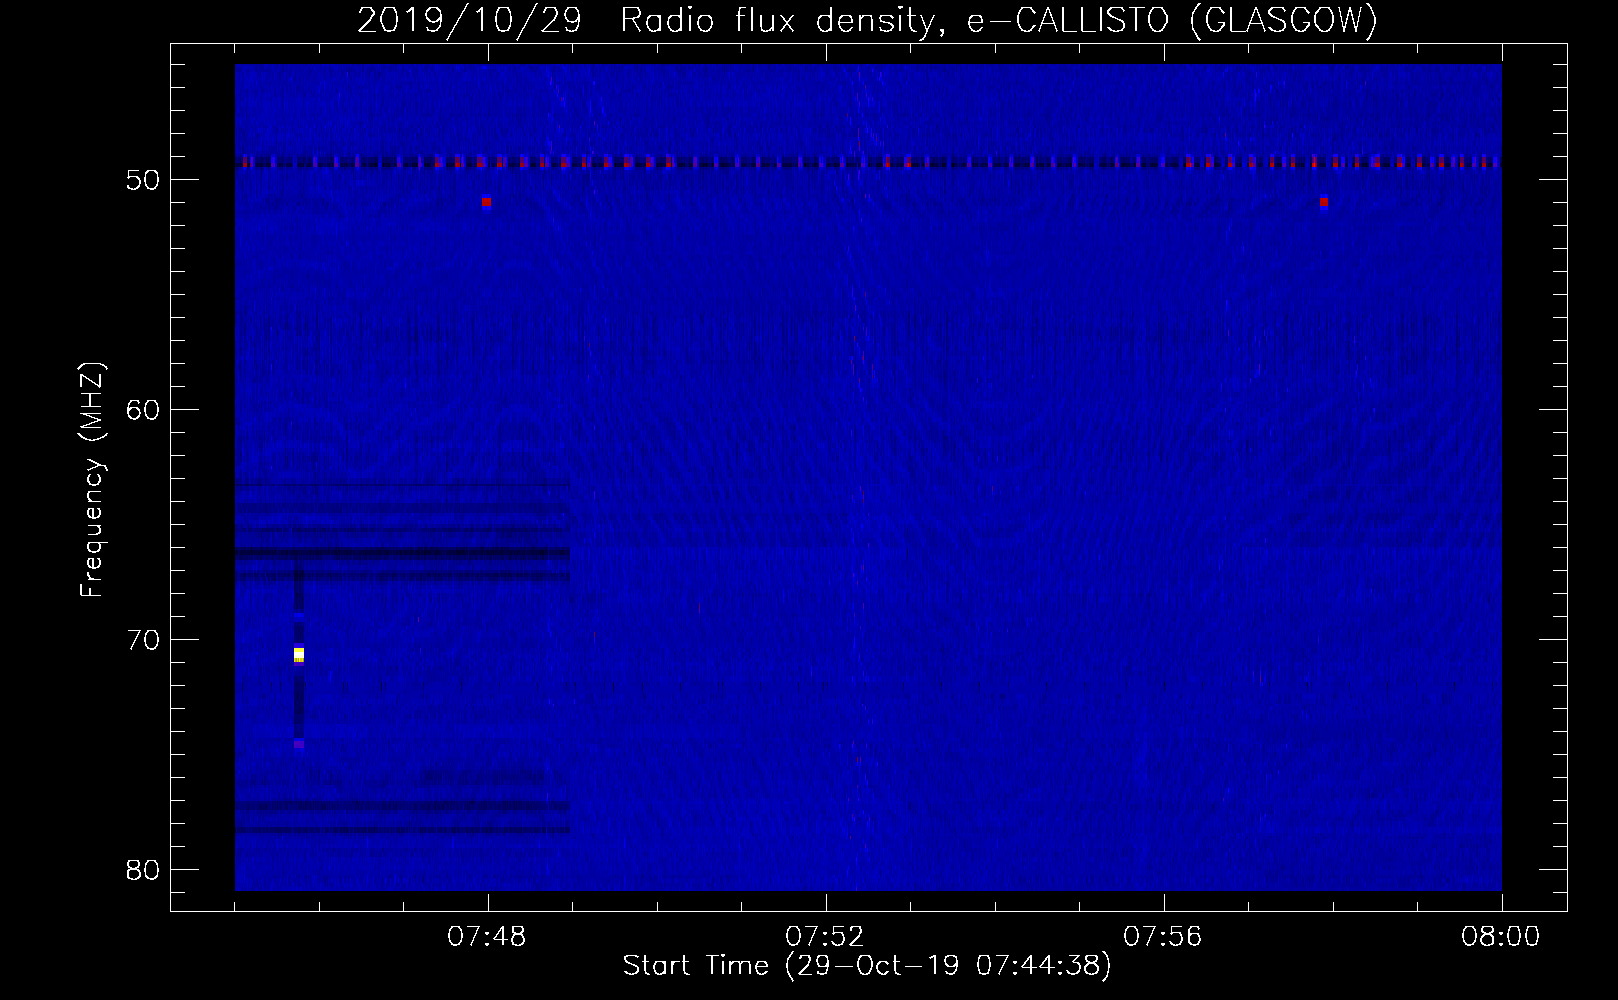Click the 'Start Time (29-Oct-19 07:44:38)' label

(x=867, y=966)
